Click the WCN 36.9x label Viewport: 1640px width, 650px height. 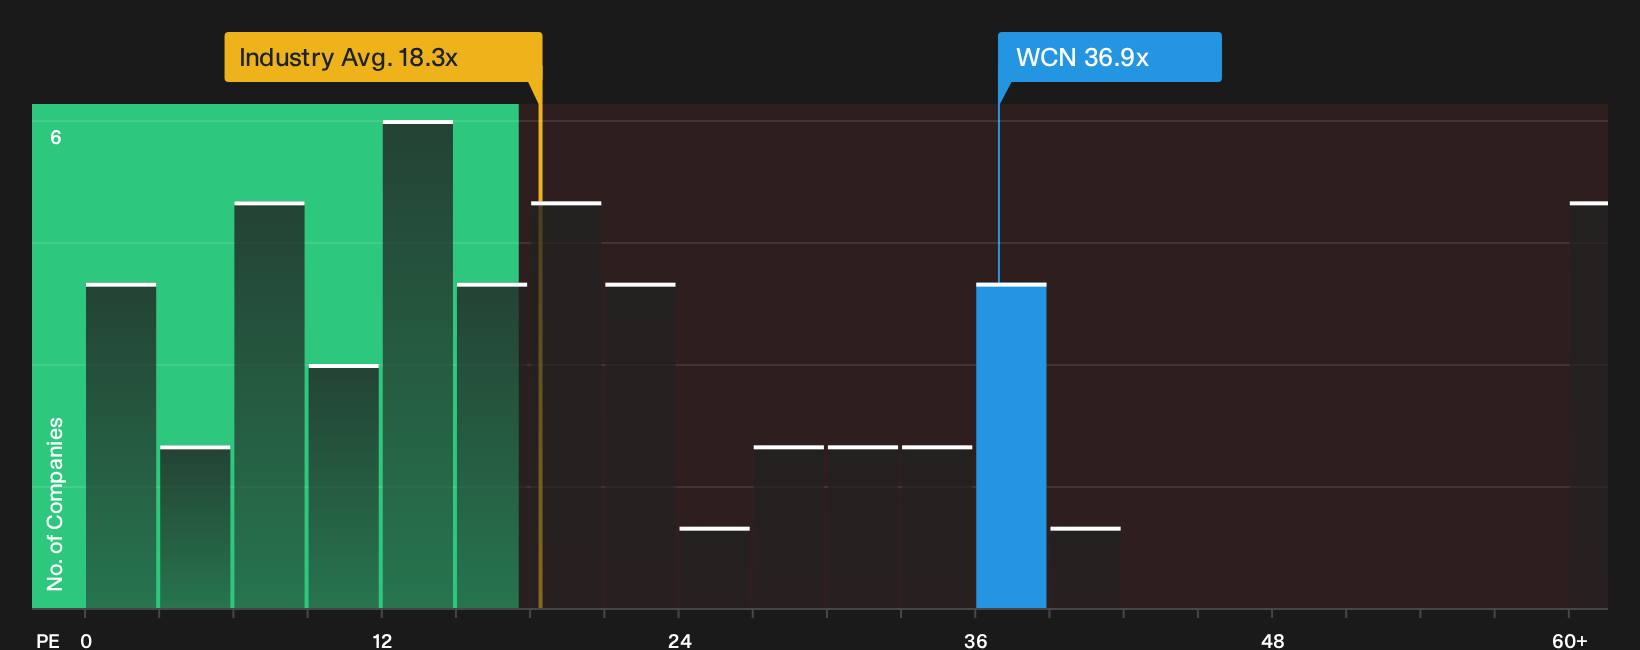pyautogui.click(x=1109, y=57)
